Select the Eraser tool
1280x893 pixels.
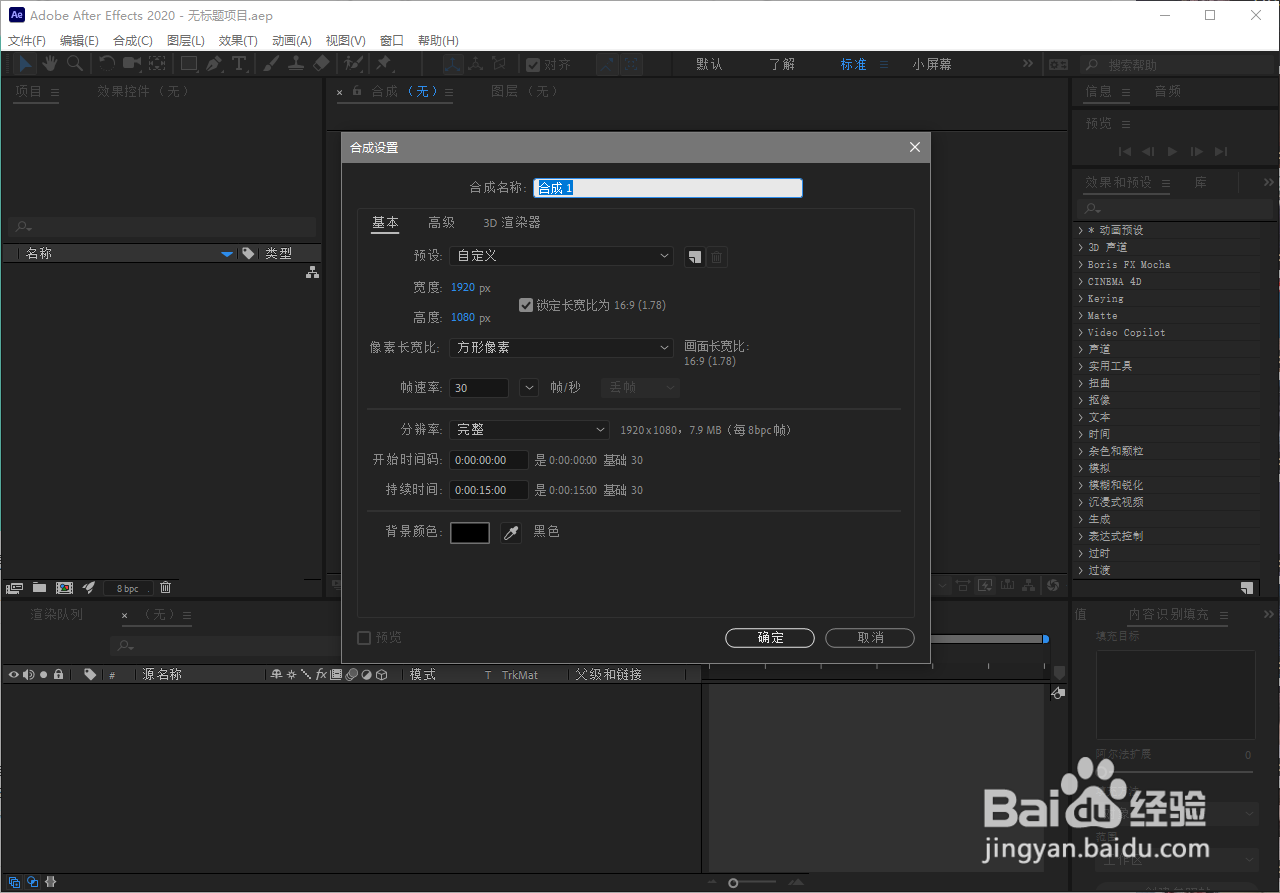coord(321,63)
